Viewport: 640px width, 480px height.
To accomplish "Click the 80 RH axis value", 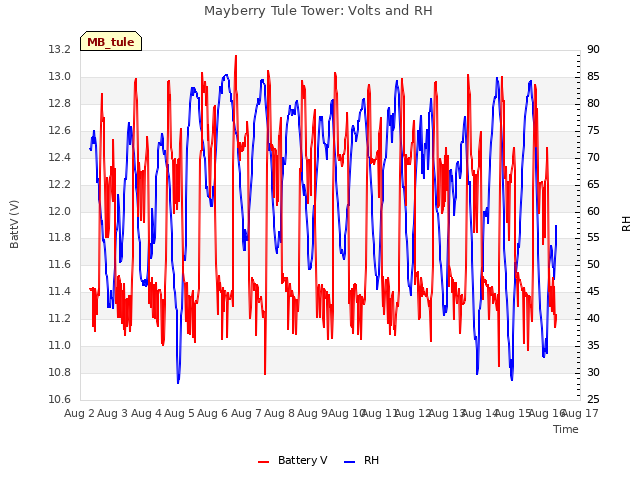I will (593, 103).
